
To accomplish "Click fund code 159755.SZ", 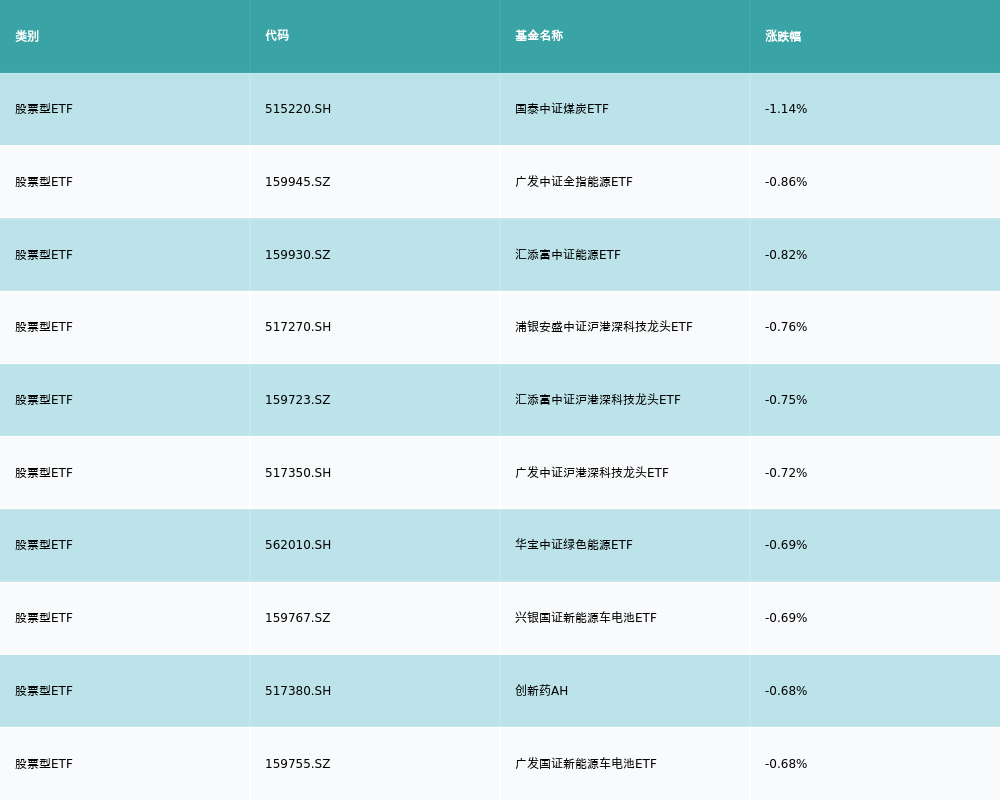I will (x=297, y=764).
